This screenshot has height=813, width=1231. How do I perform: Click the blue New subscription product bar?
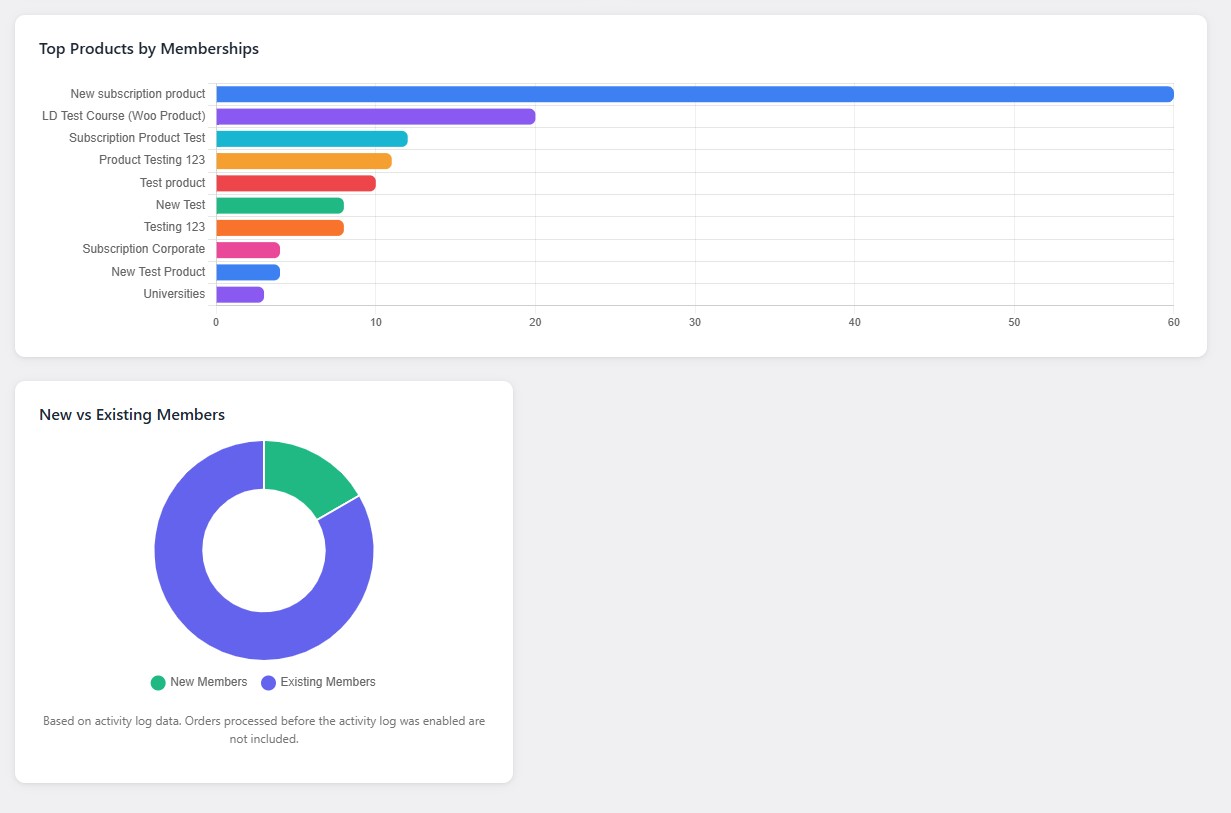point(694,94)
